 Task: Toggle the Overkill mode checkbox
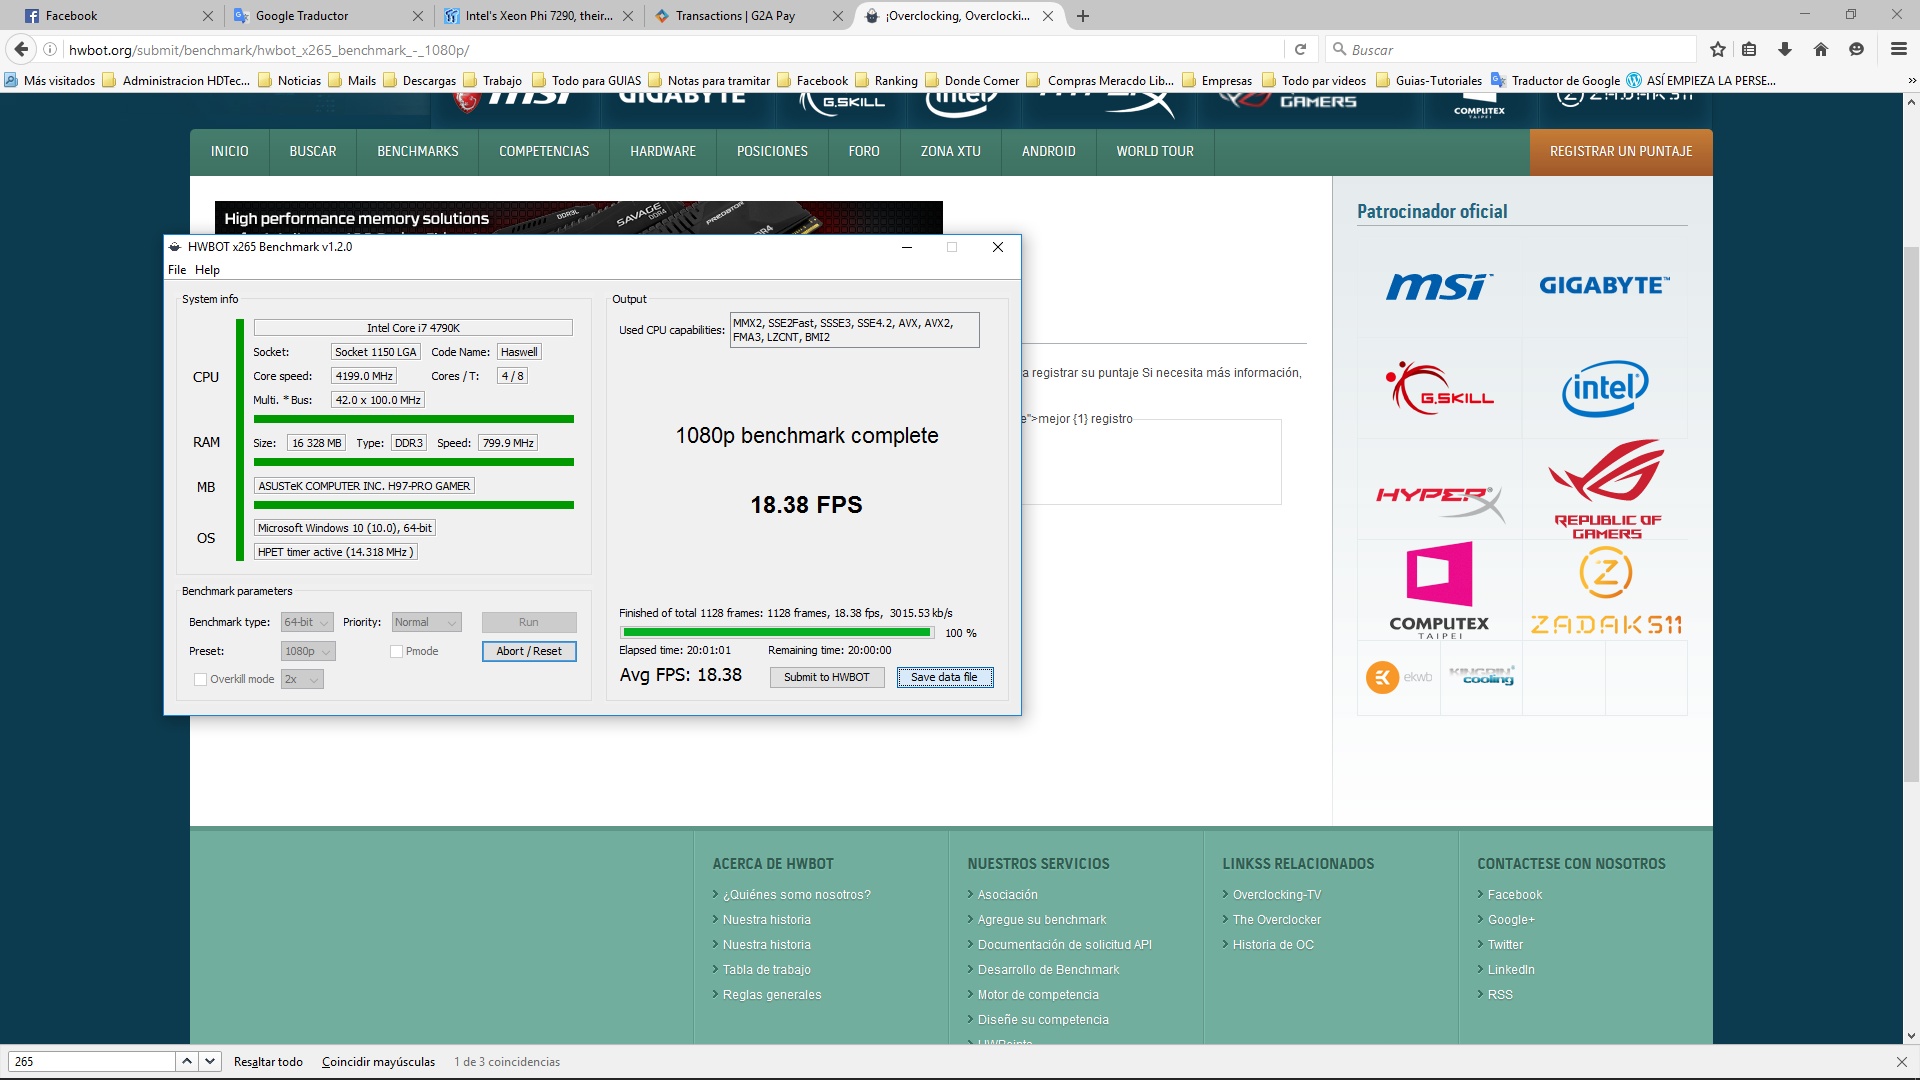[200, 679]
